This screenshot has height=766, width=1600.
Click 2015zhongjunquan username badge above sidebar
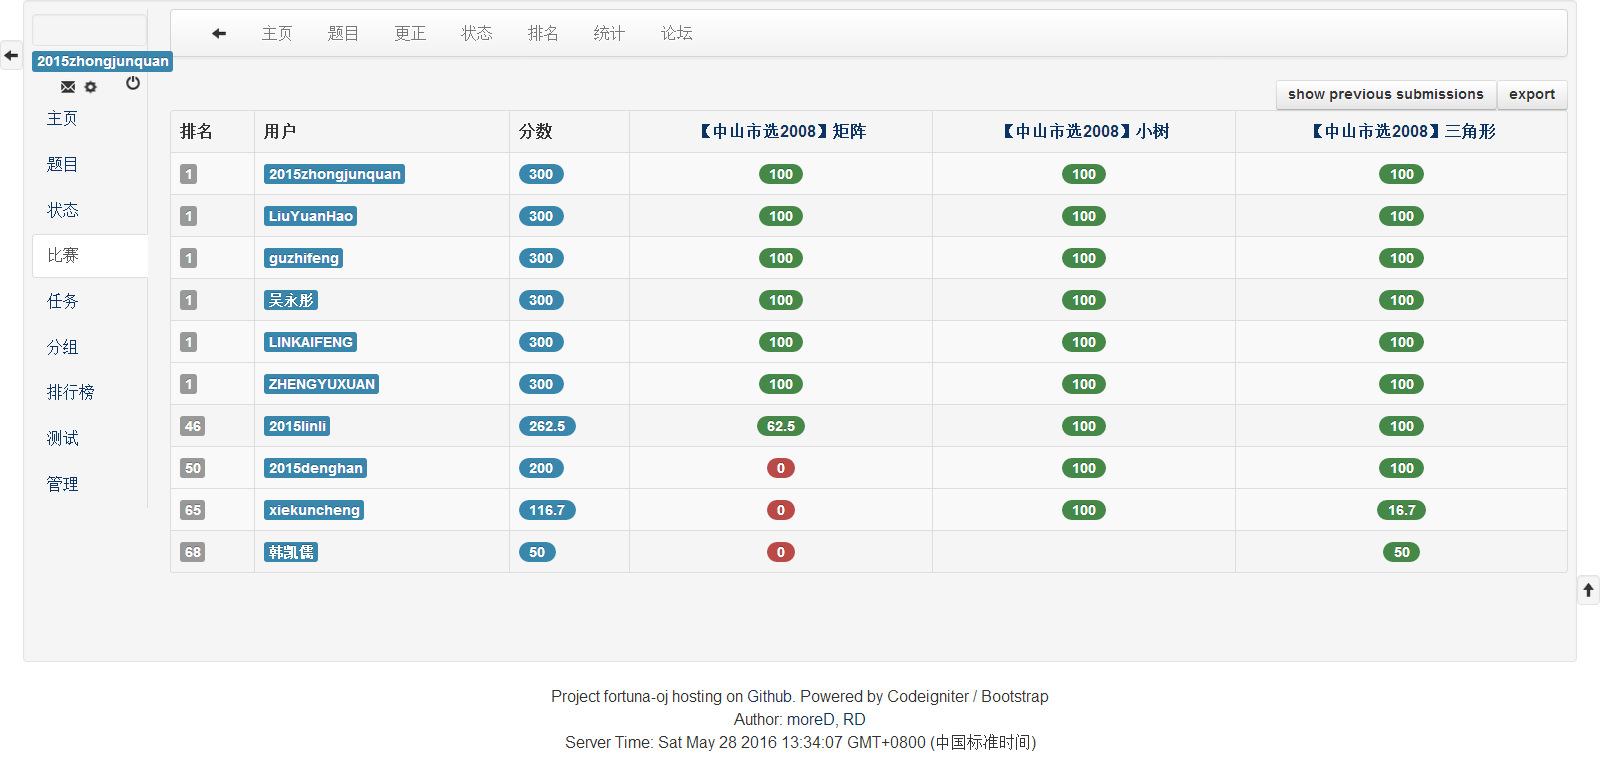[x=103, y=61]
